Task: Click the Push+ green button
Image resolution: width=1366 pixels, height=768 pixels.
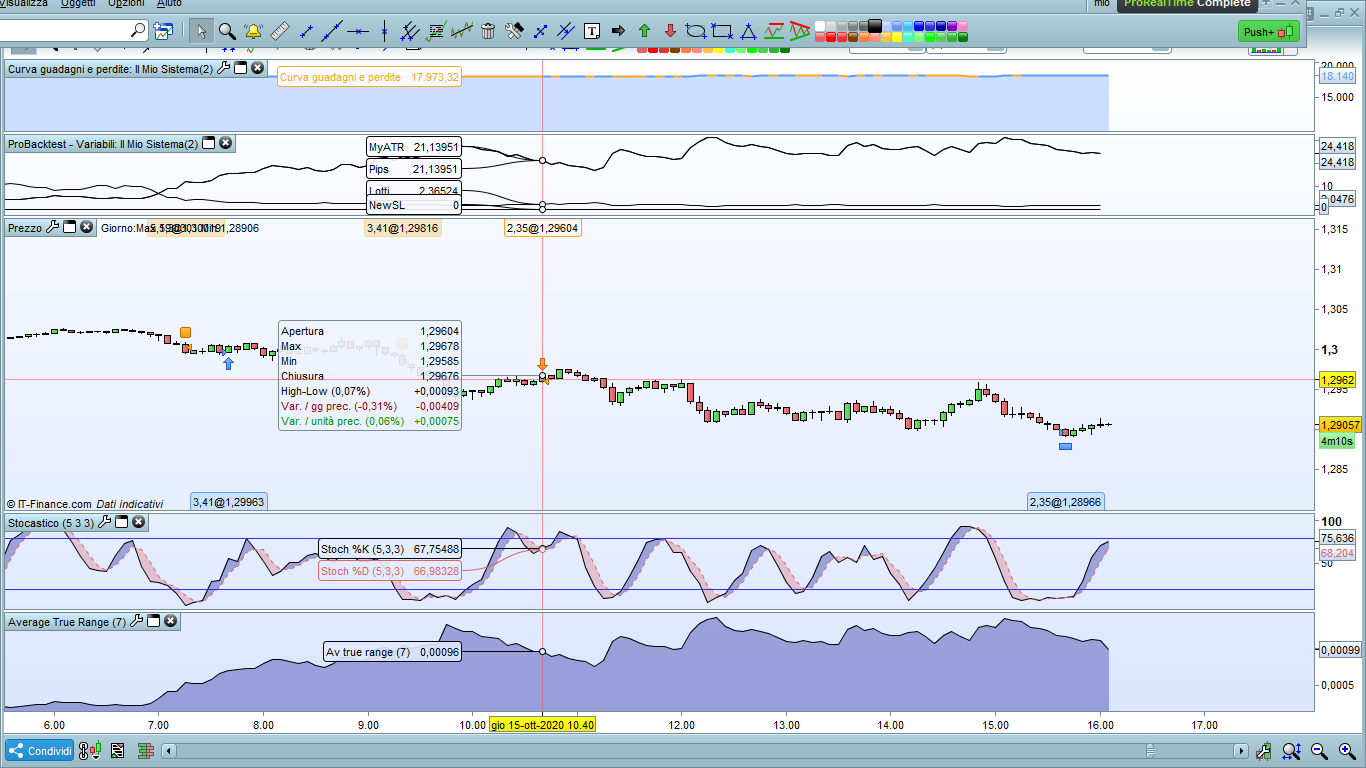Action: (x=1268, y=32)
